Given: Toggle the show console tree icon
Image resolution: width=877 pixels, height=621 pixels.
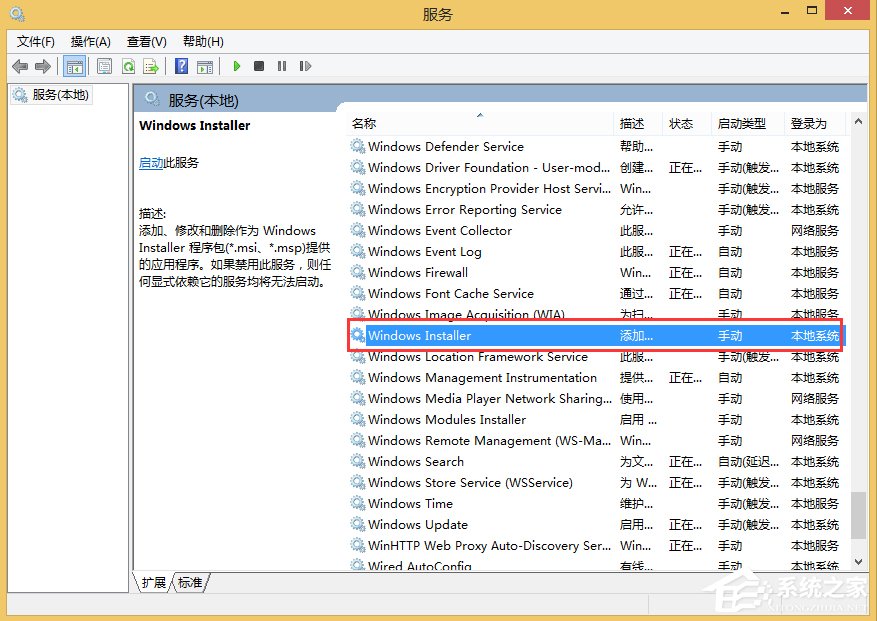Looking at the screenshot, I should [x=74, y=66].
